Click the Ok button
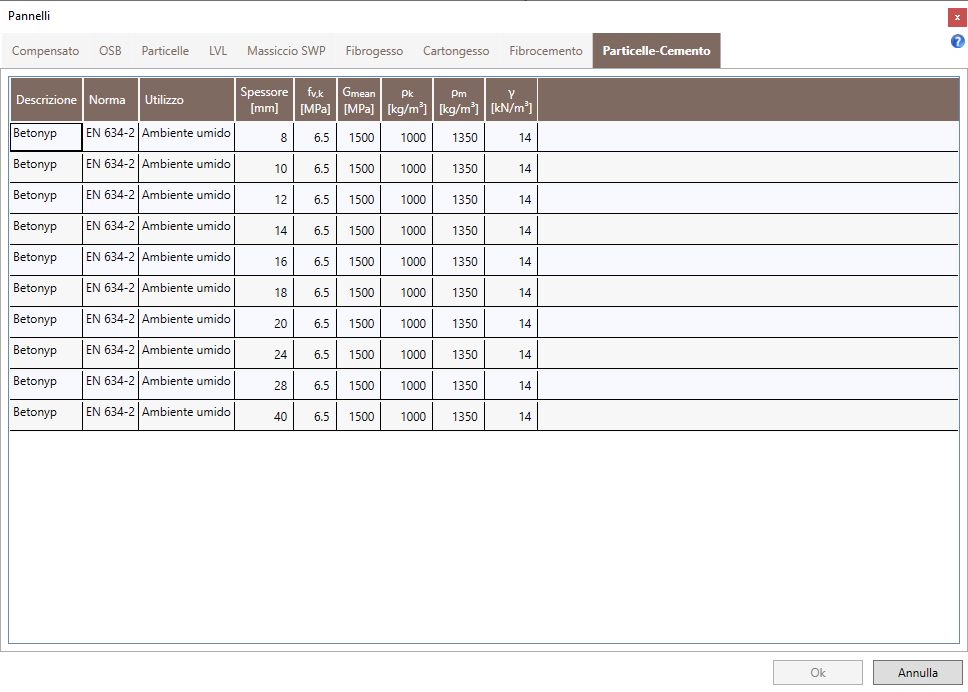The image size is (968, 692). [817, 672]
